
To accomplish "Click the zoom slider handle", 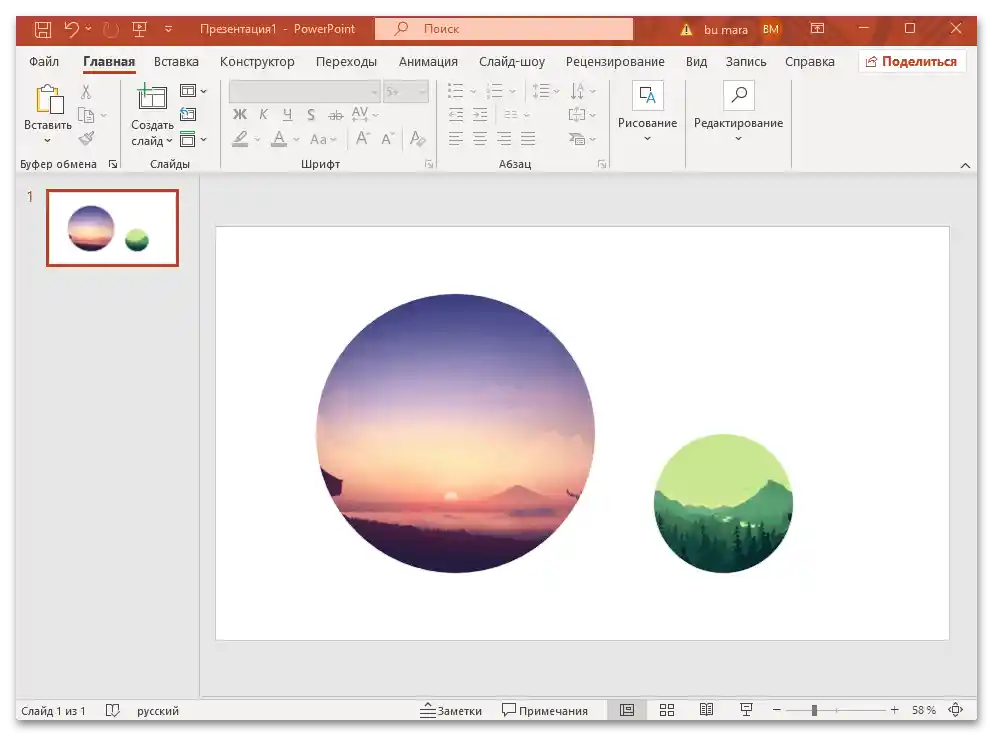I will tap(814, 710).
